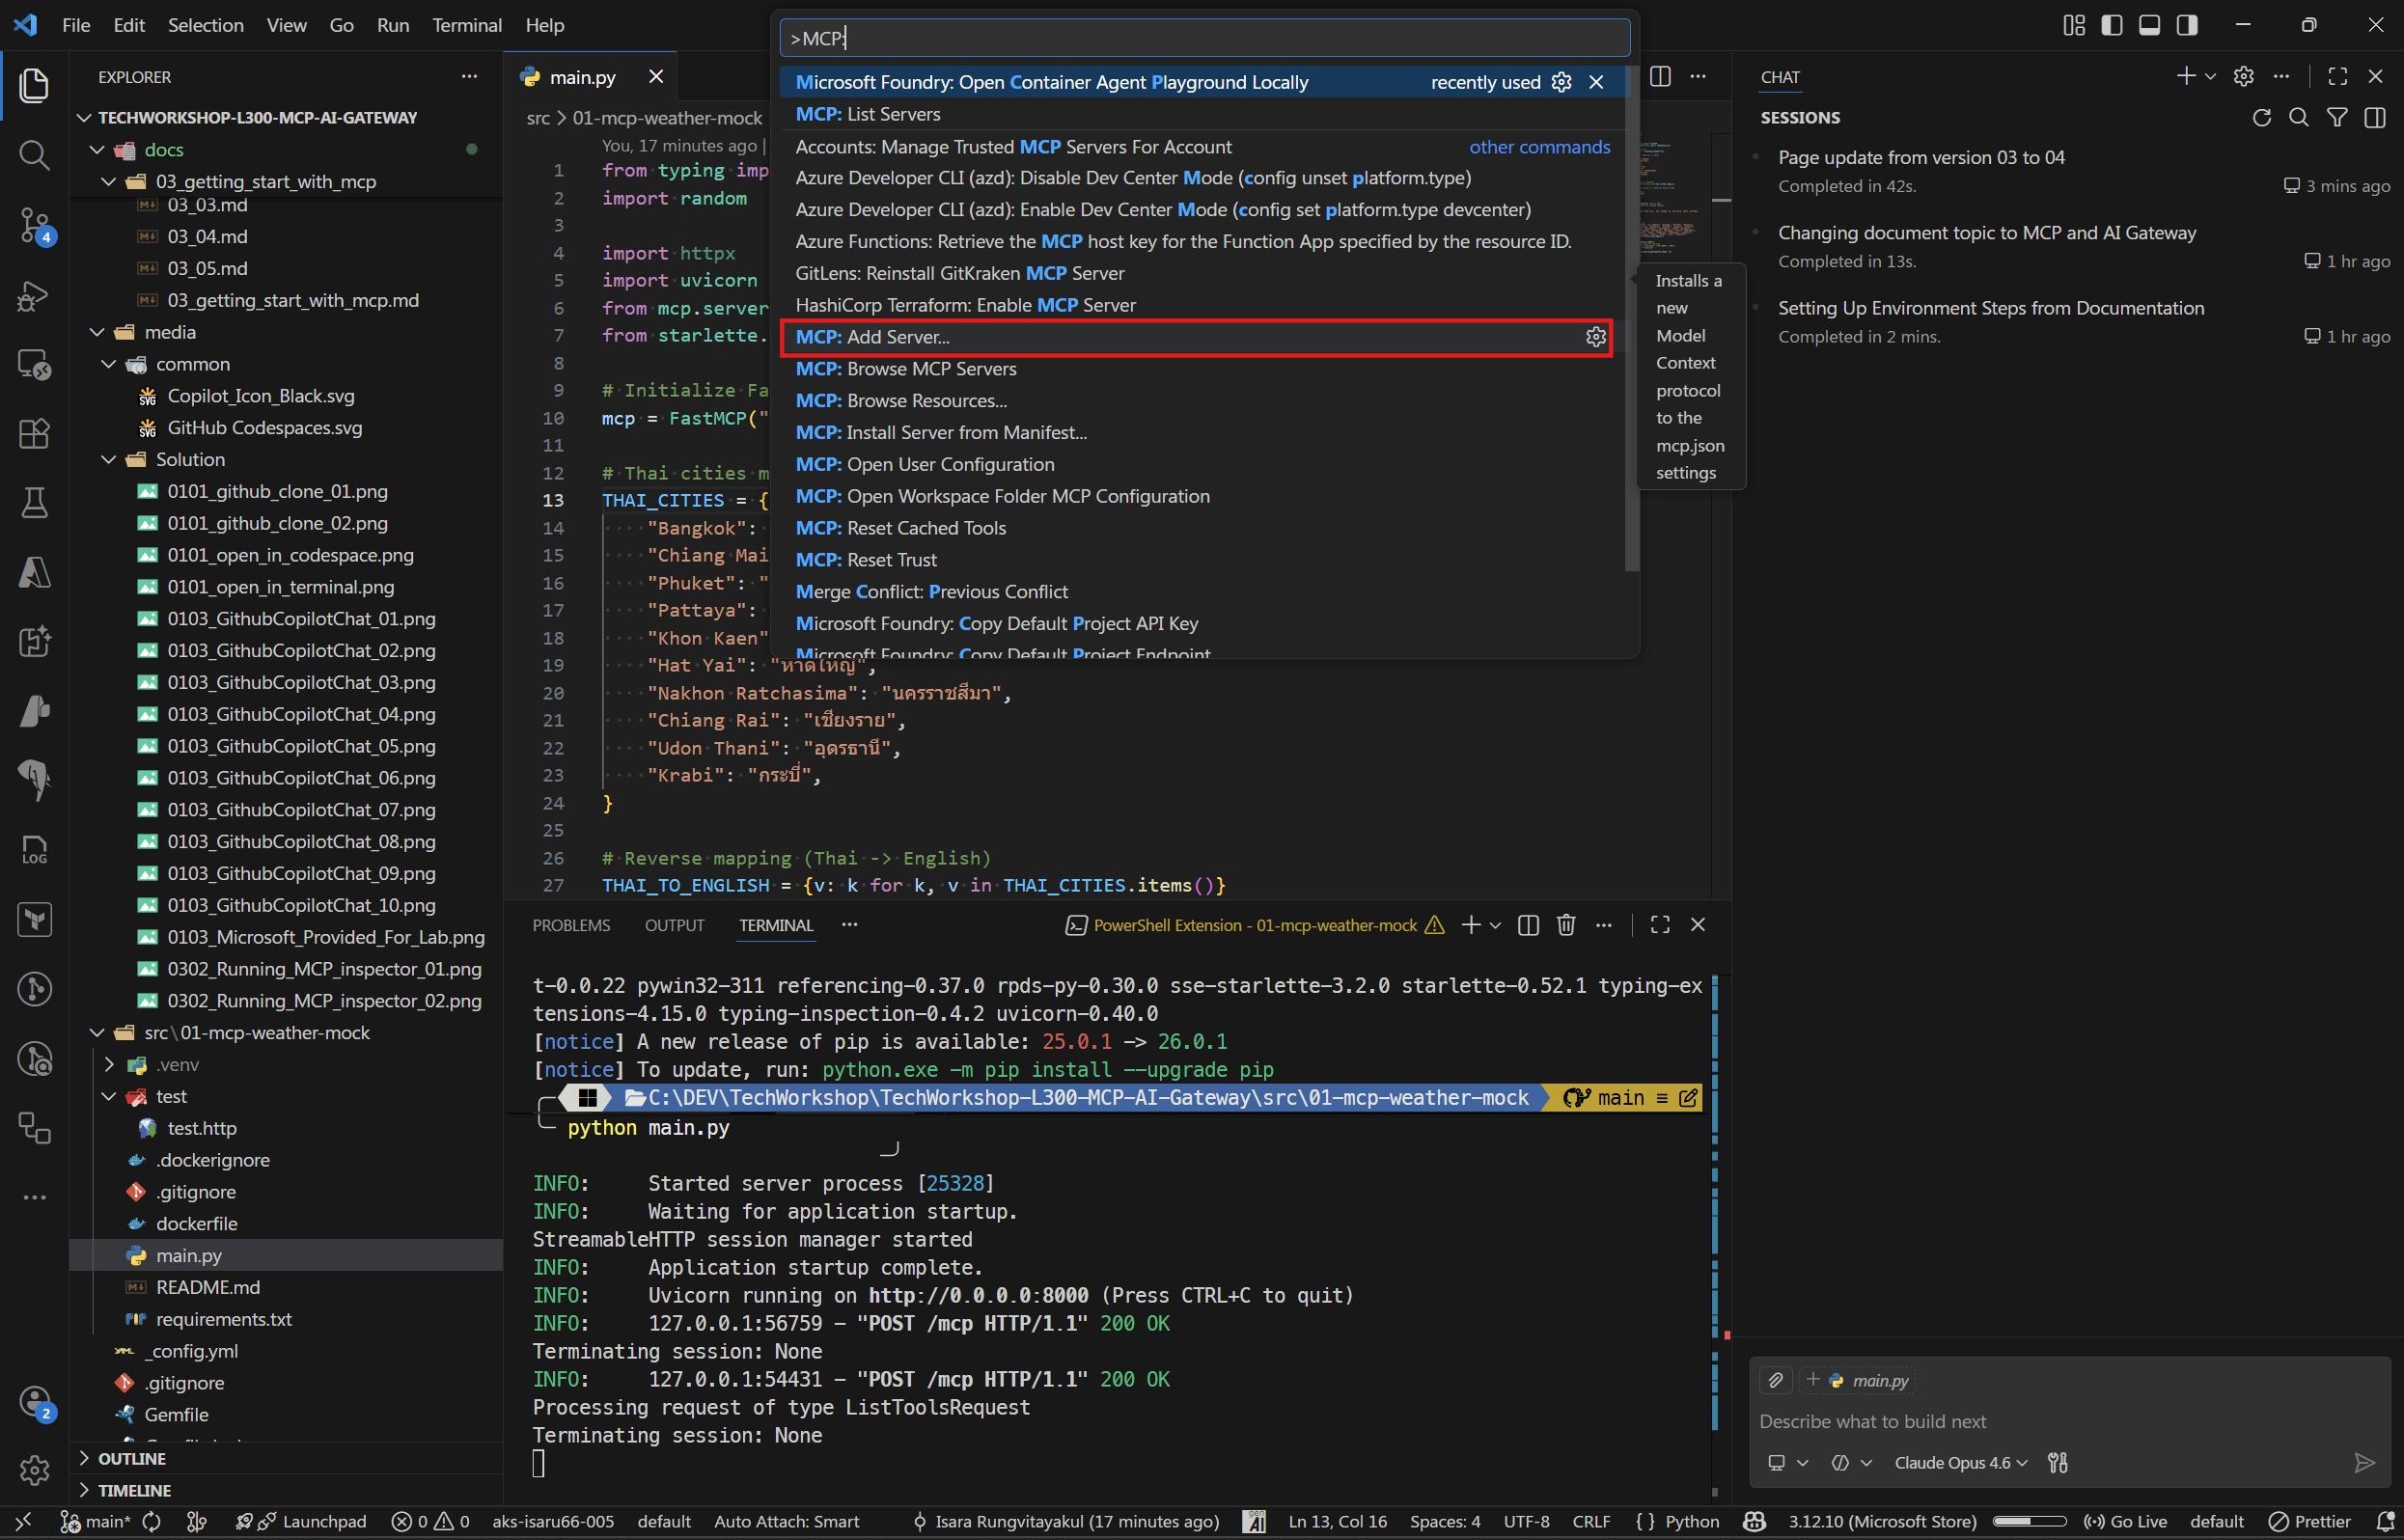Image resolution: width=2404 pixels, height=1540 pixels.
Task: Refresh chat sessions list
Action: pyautogui.click(x=2261, y=118)
